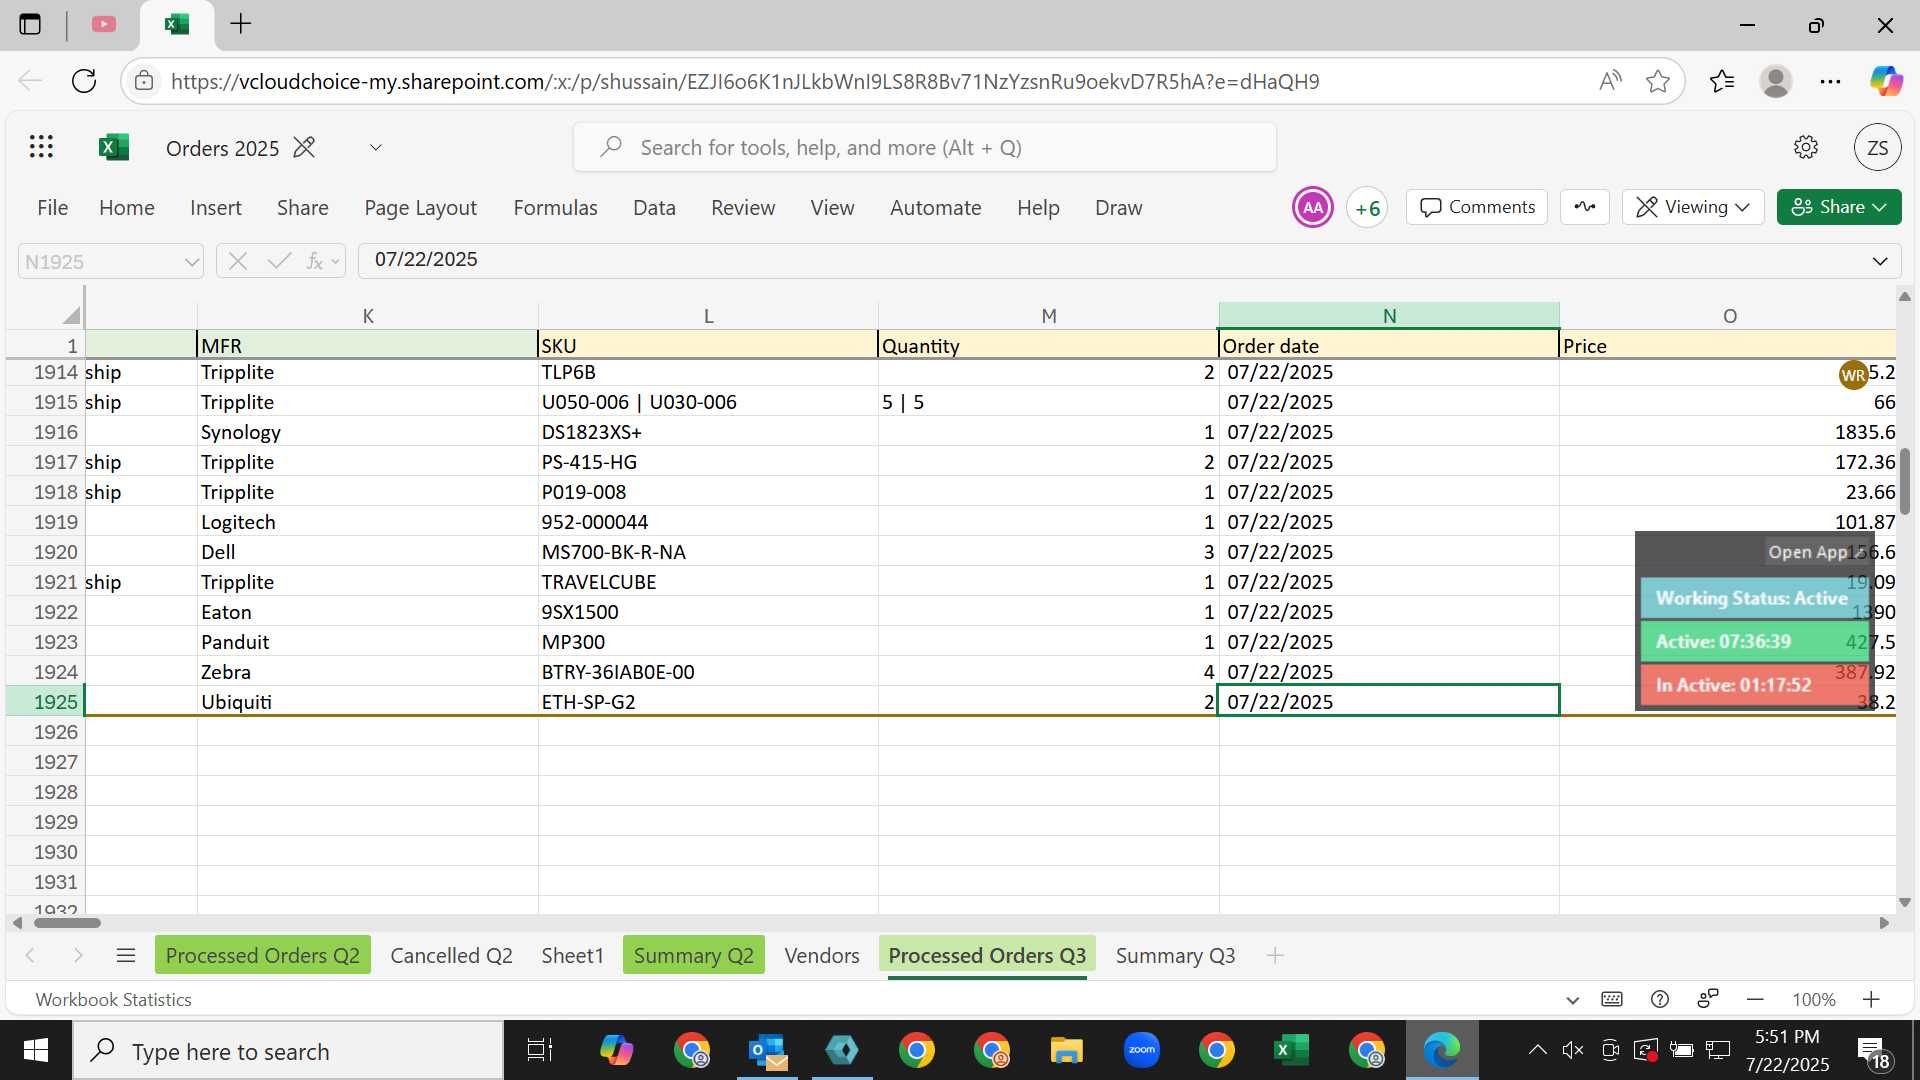Viewport: 1920px width, 1080px height.
Task: Click the Excel logo icon beside Orders 2025
Action: [x=114, y=147]
